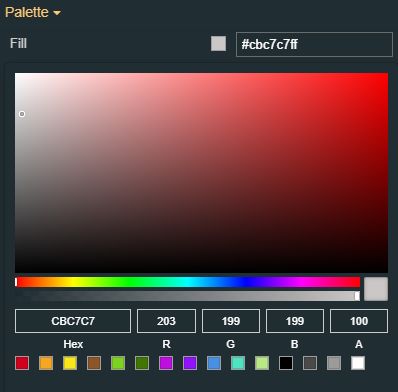
Task: Pick the red preset swatch
Action: coord(22,363)
